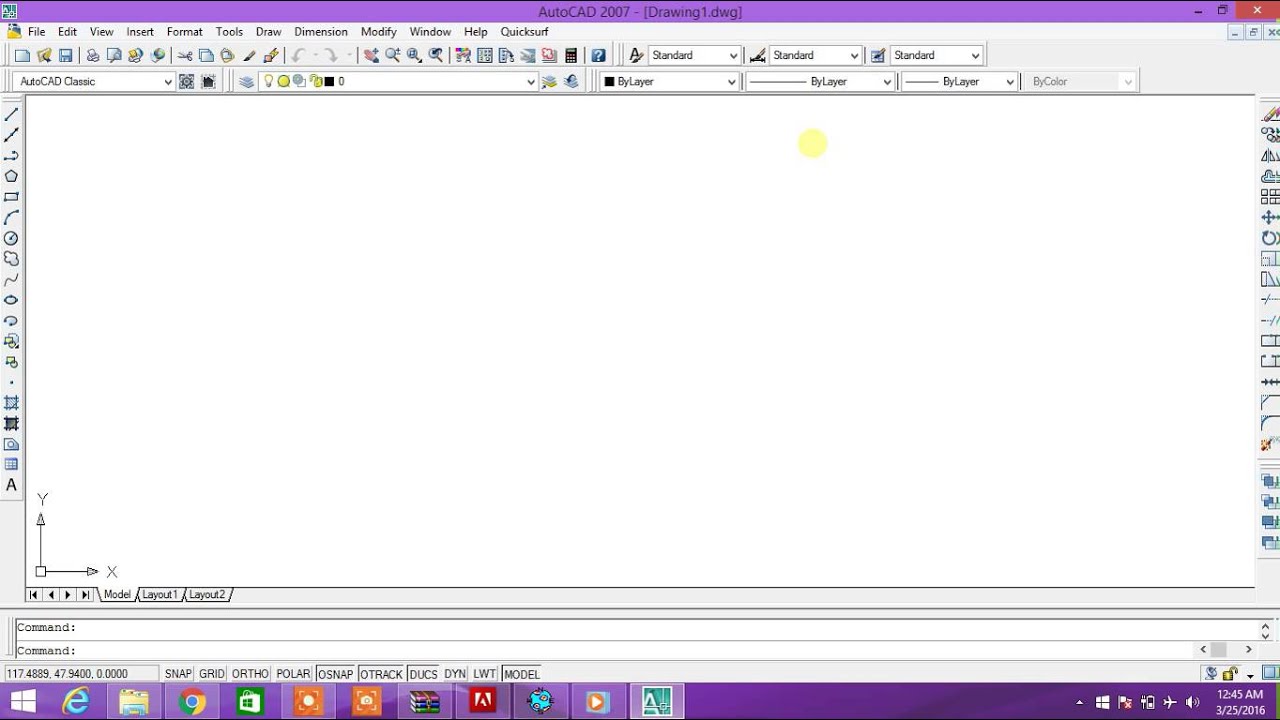Open the QuickCalc calculator icon
Screen dimensions: 1280x720
(571, 55)
